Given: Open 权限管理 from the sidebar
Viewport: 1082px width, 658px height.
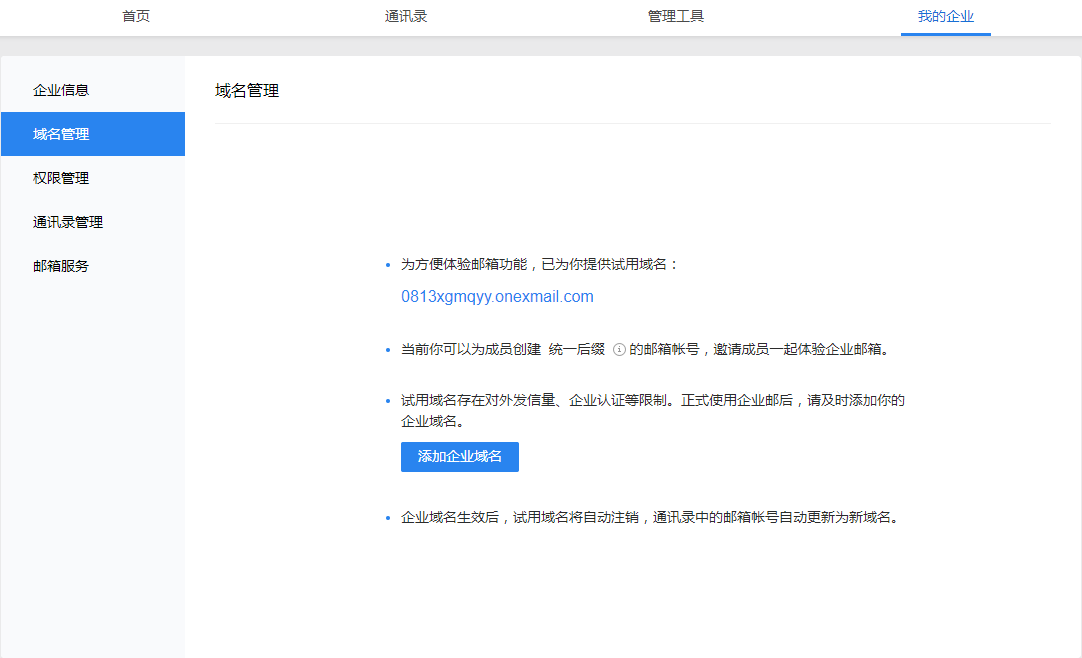Looking at the screenshot, I should click(x=61, y=178).
